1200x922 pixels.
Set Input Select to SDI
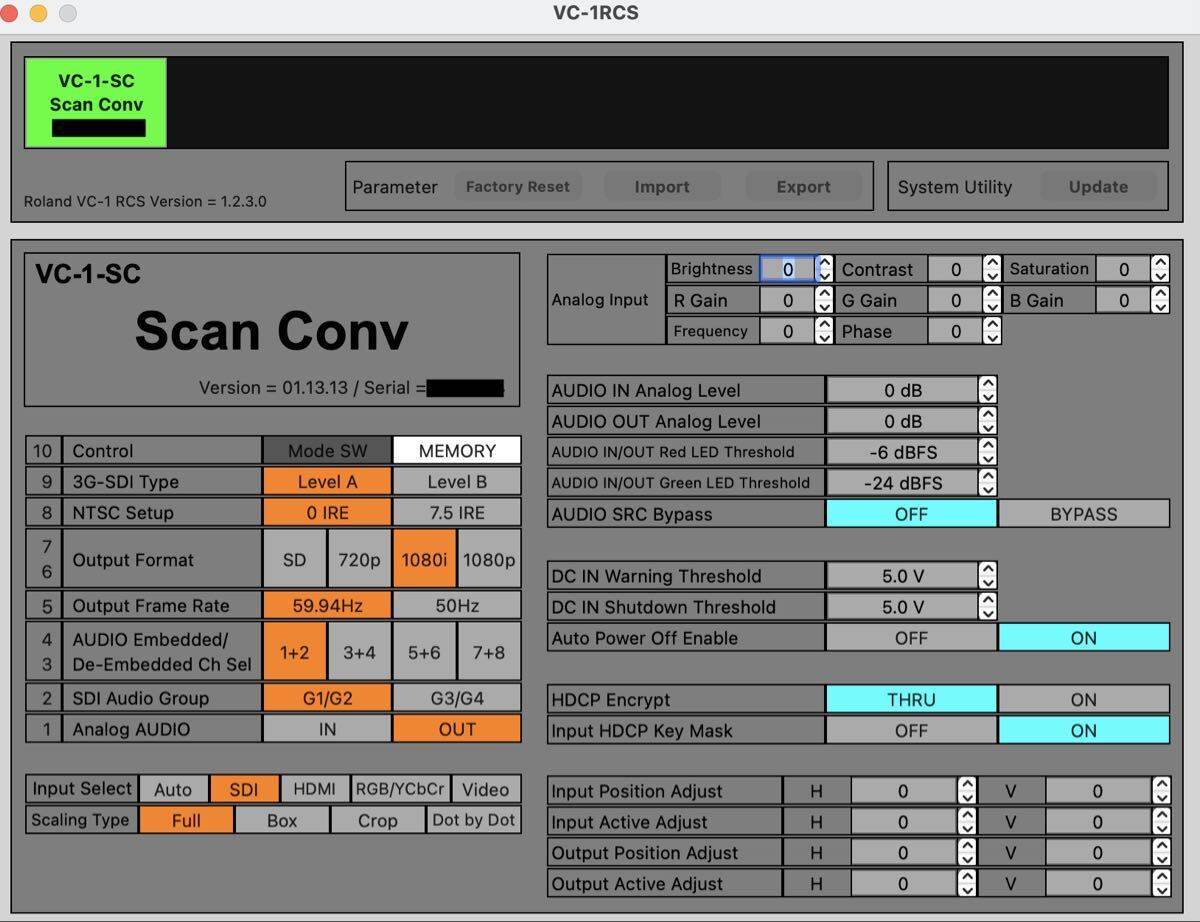244,789
